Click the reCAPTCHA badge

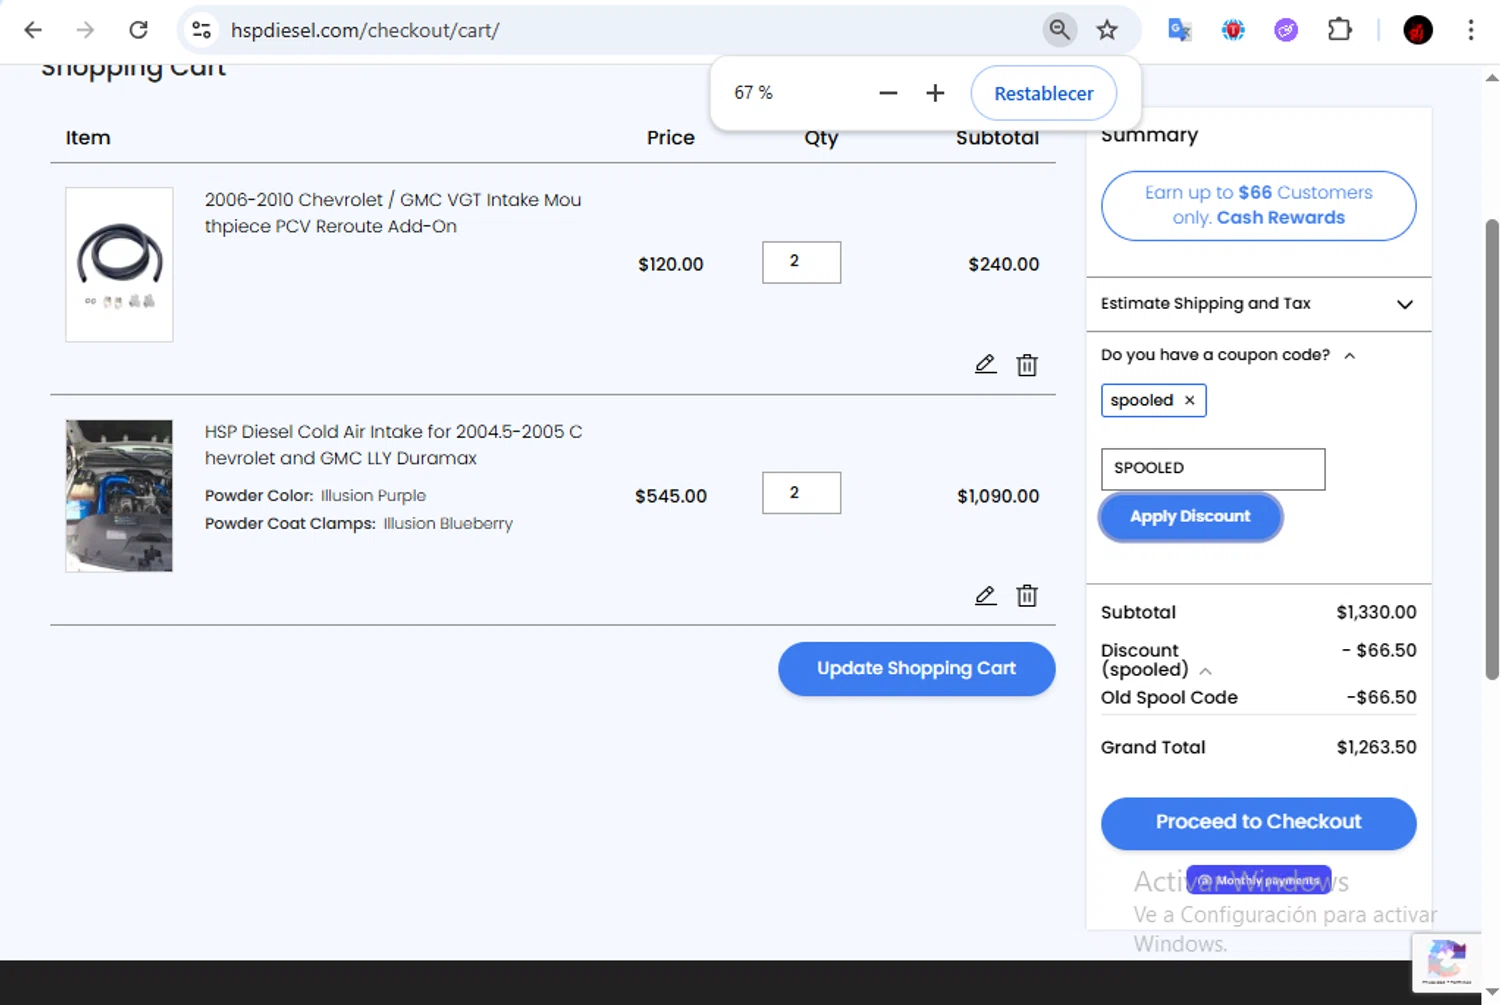pyautogui.click(x=1446, y=962)
